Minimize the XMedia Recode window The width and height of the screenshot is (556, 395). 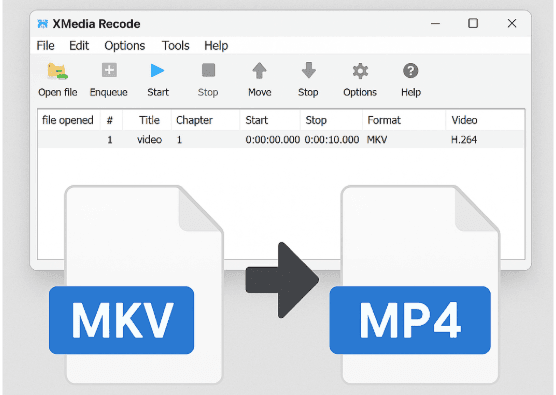point(435,23)
